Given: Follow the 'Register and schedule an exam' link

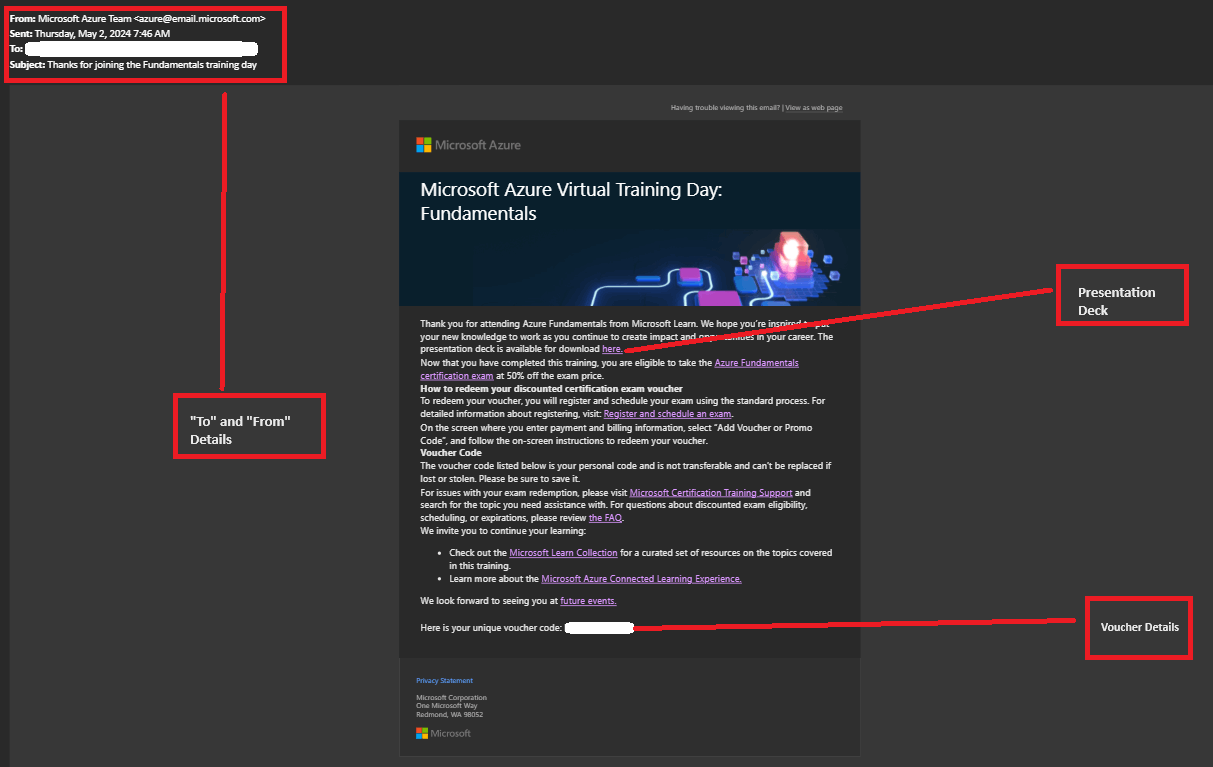Looking at the screenshot, I should tap(668, 414).
